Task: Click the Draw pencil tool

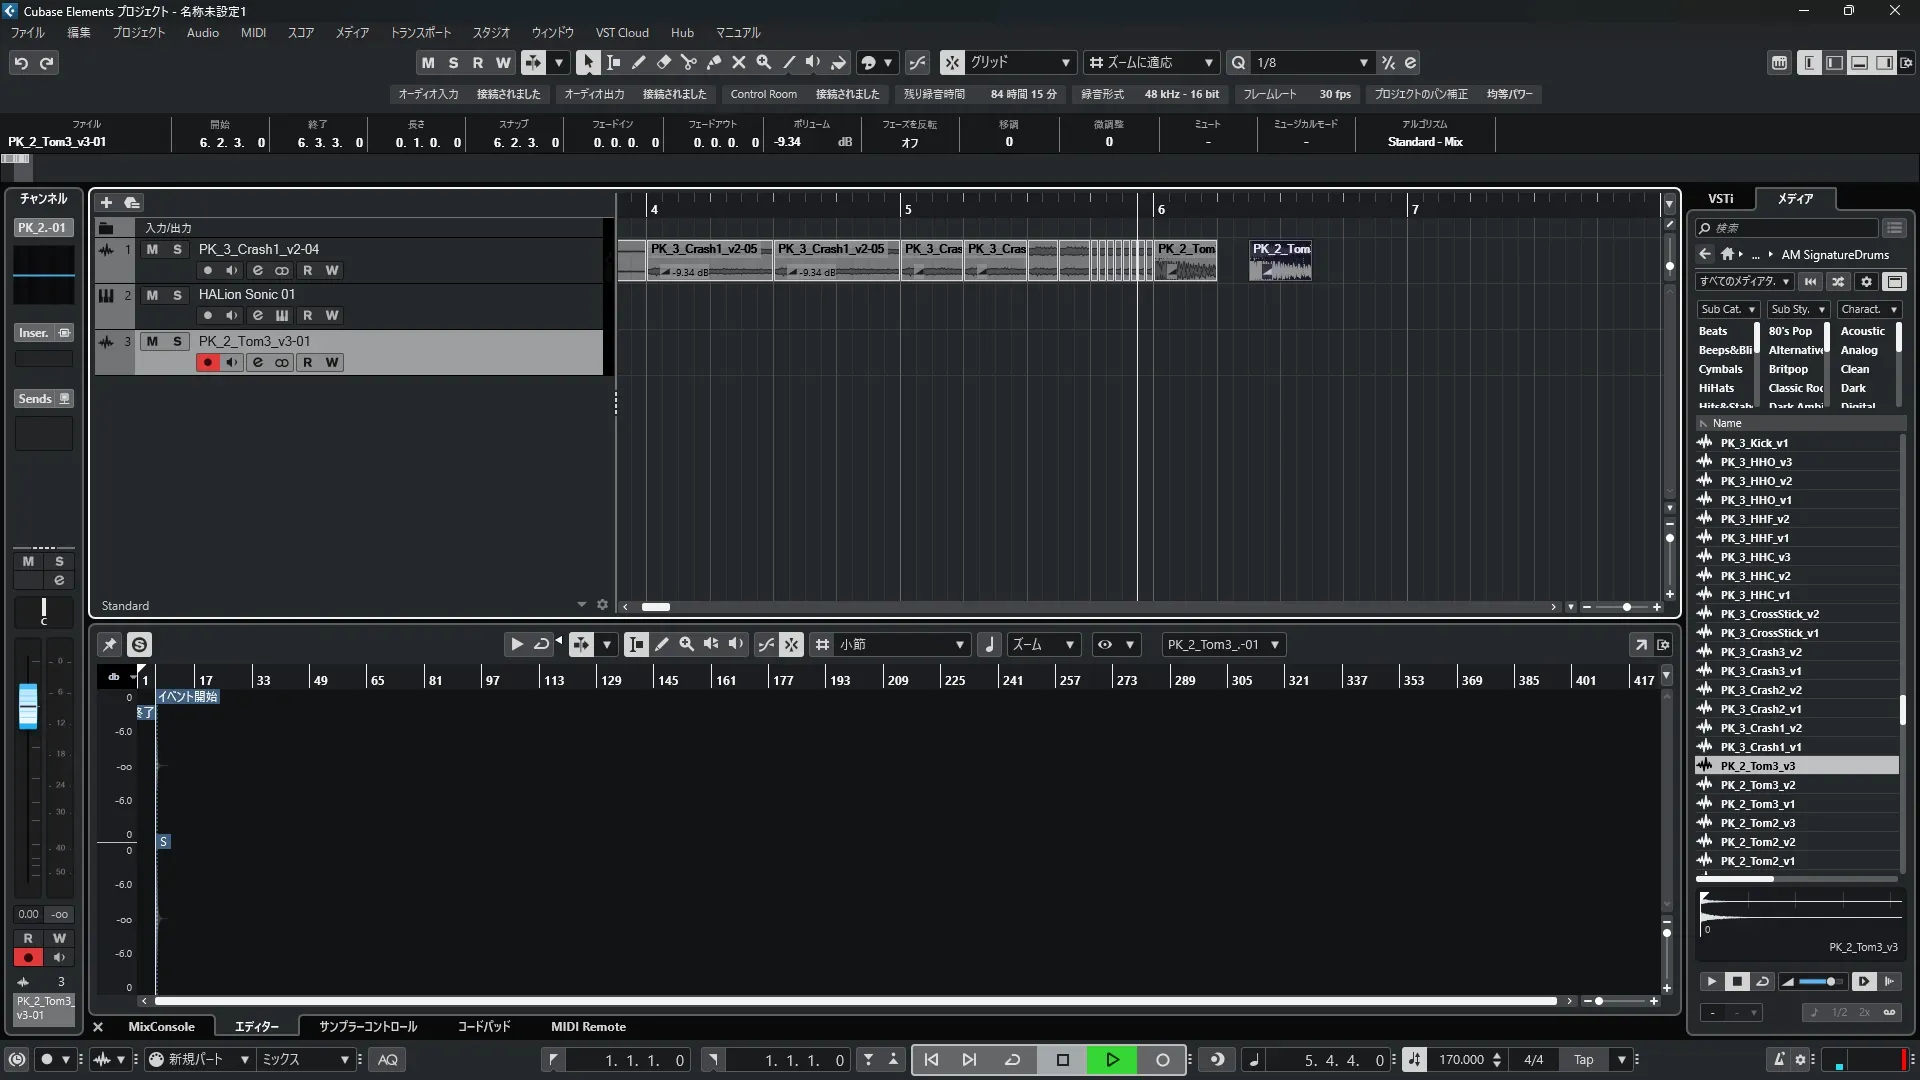Action: pos(638,62)
